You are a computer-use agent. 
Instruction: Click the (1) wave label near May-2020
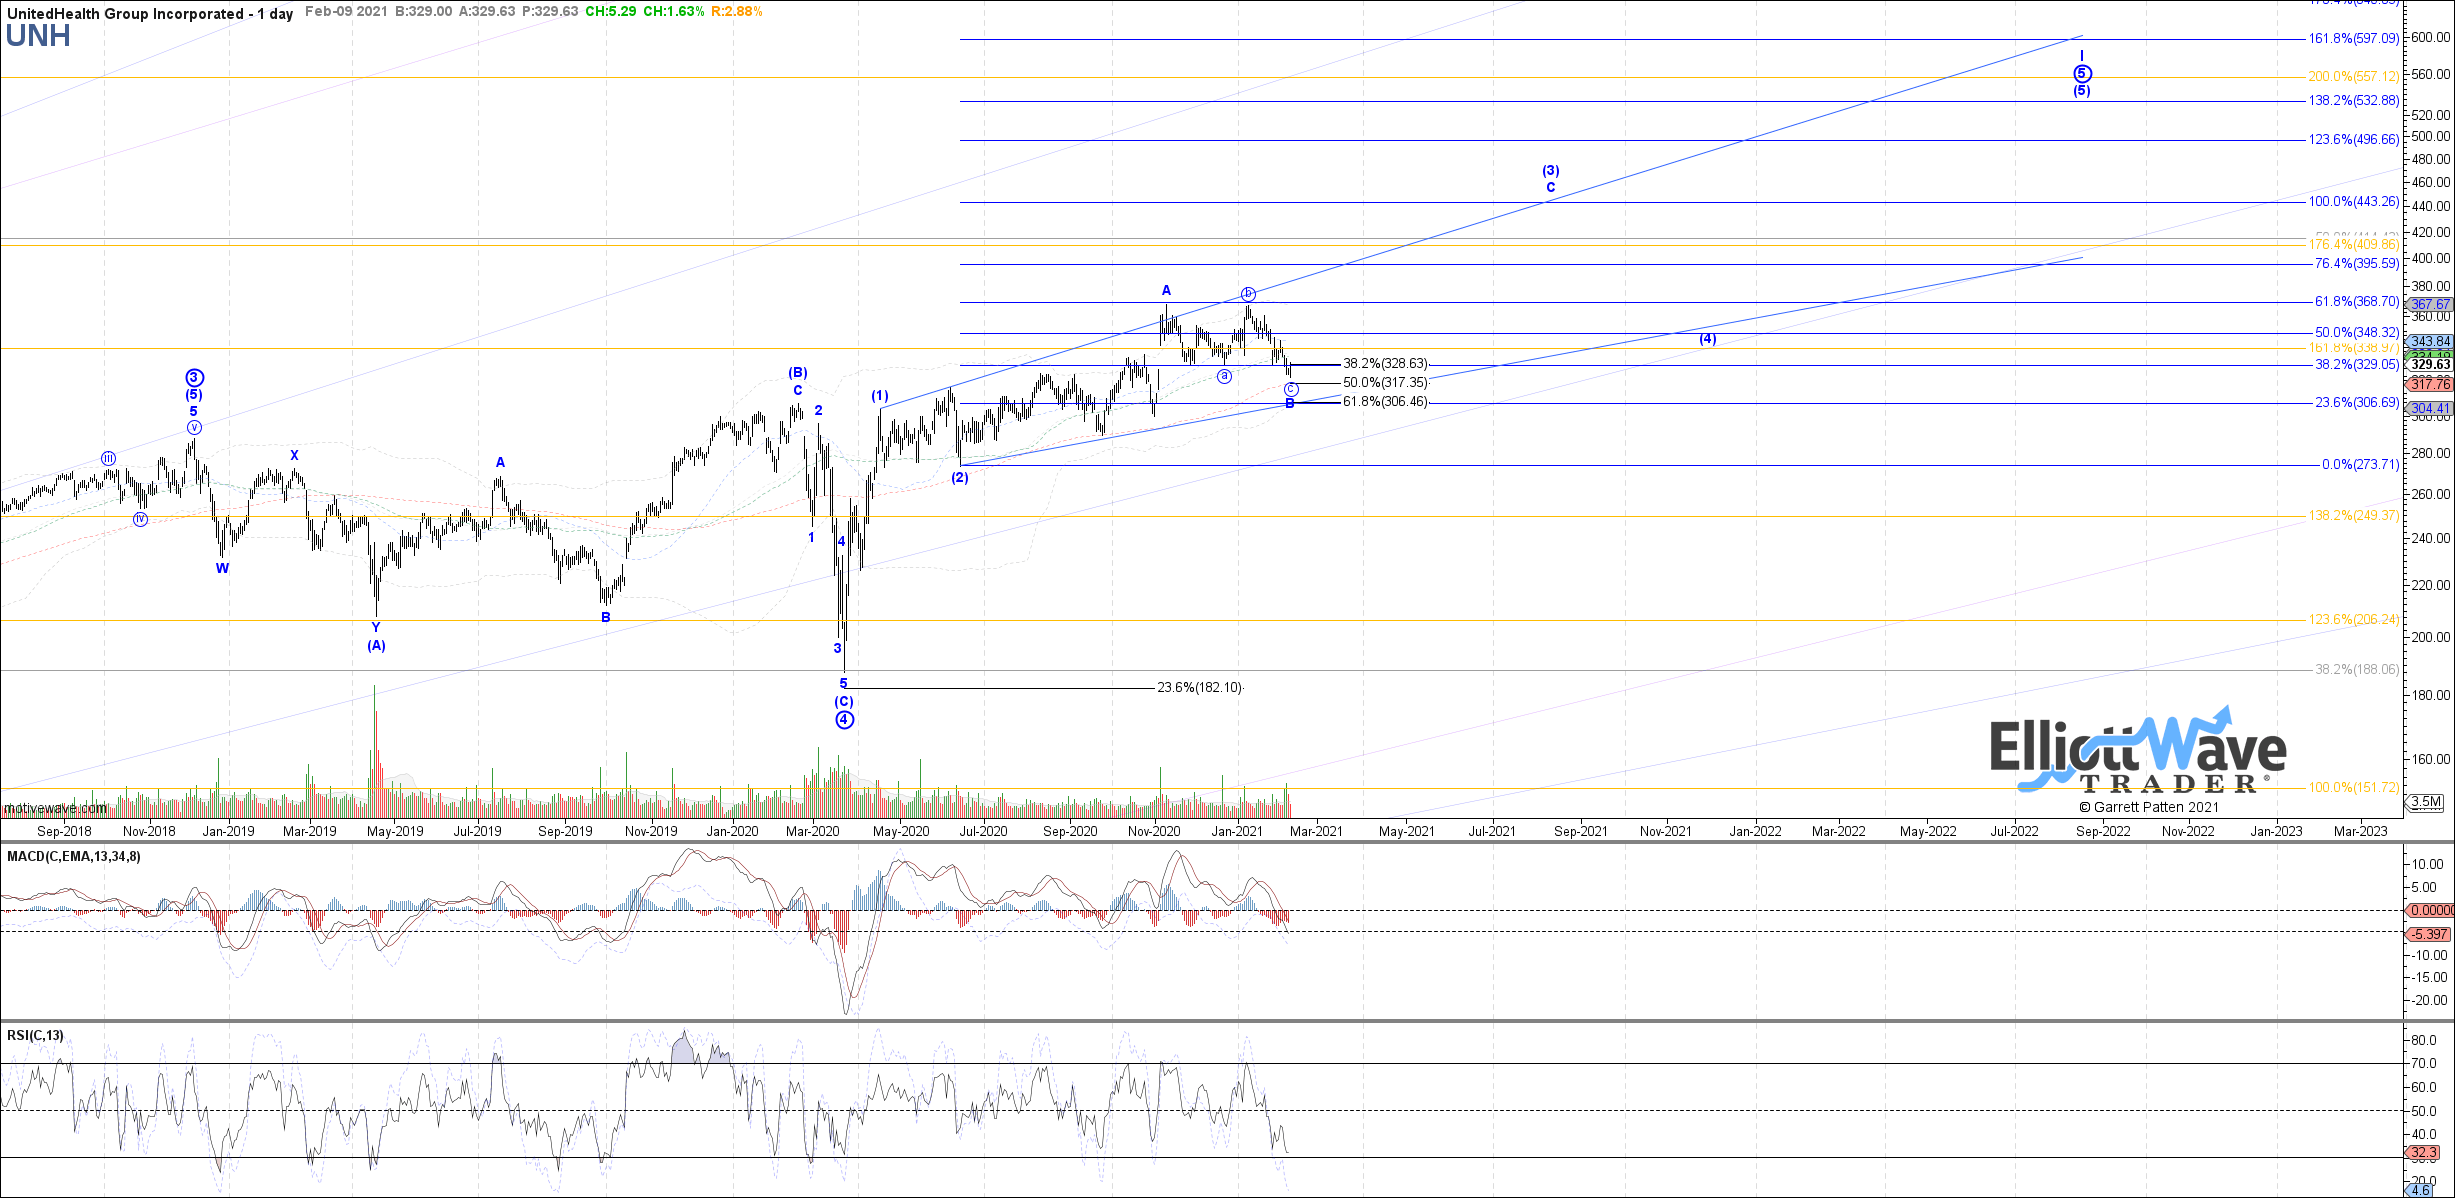(880, 396)
